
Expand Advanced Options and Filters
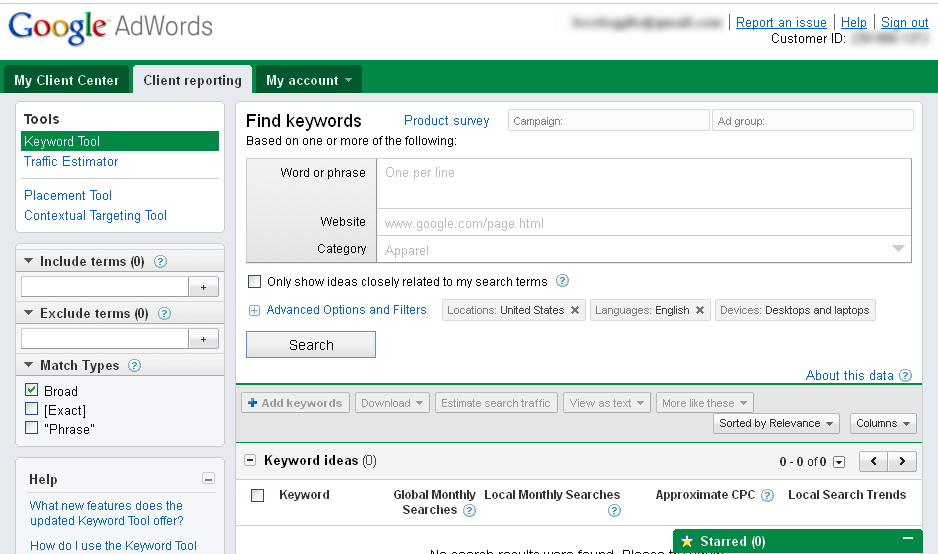[x=346, y=310]
